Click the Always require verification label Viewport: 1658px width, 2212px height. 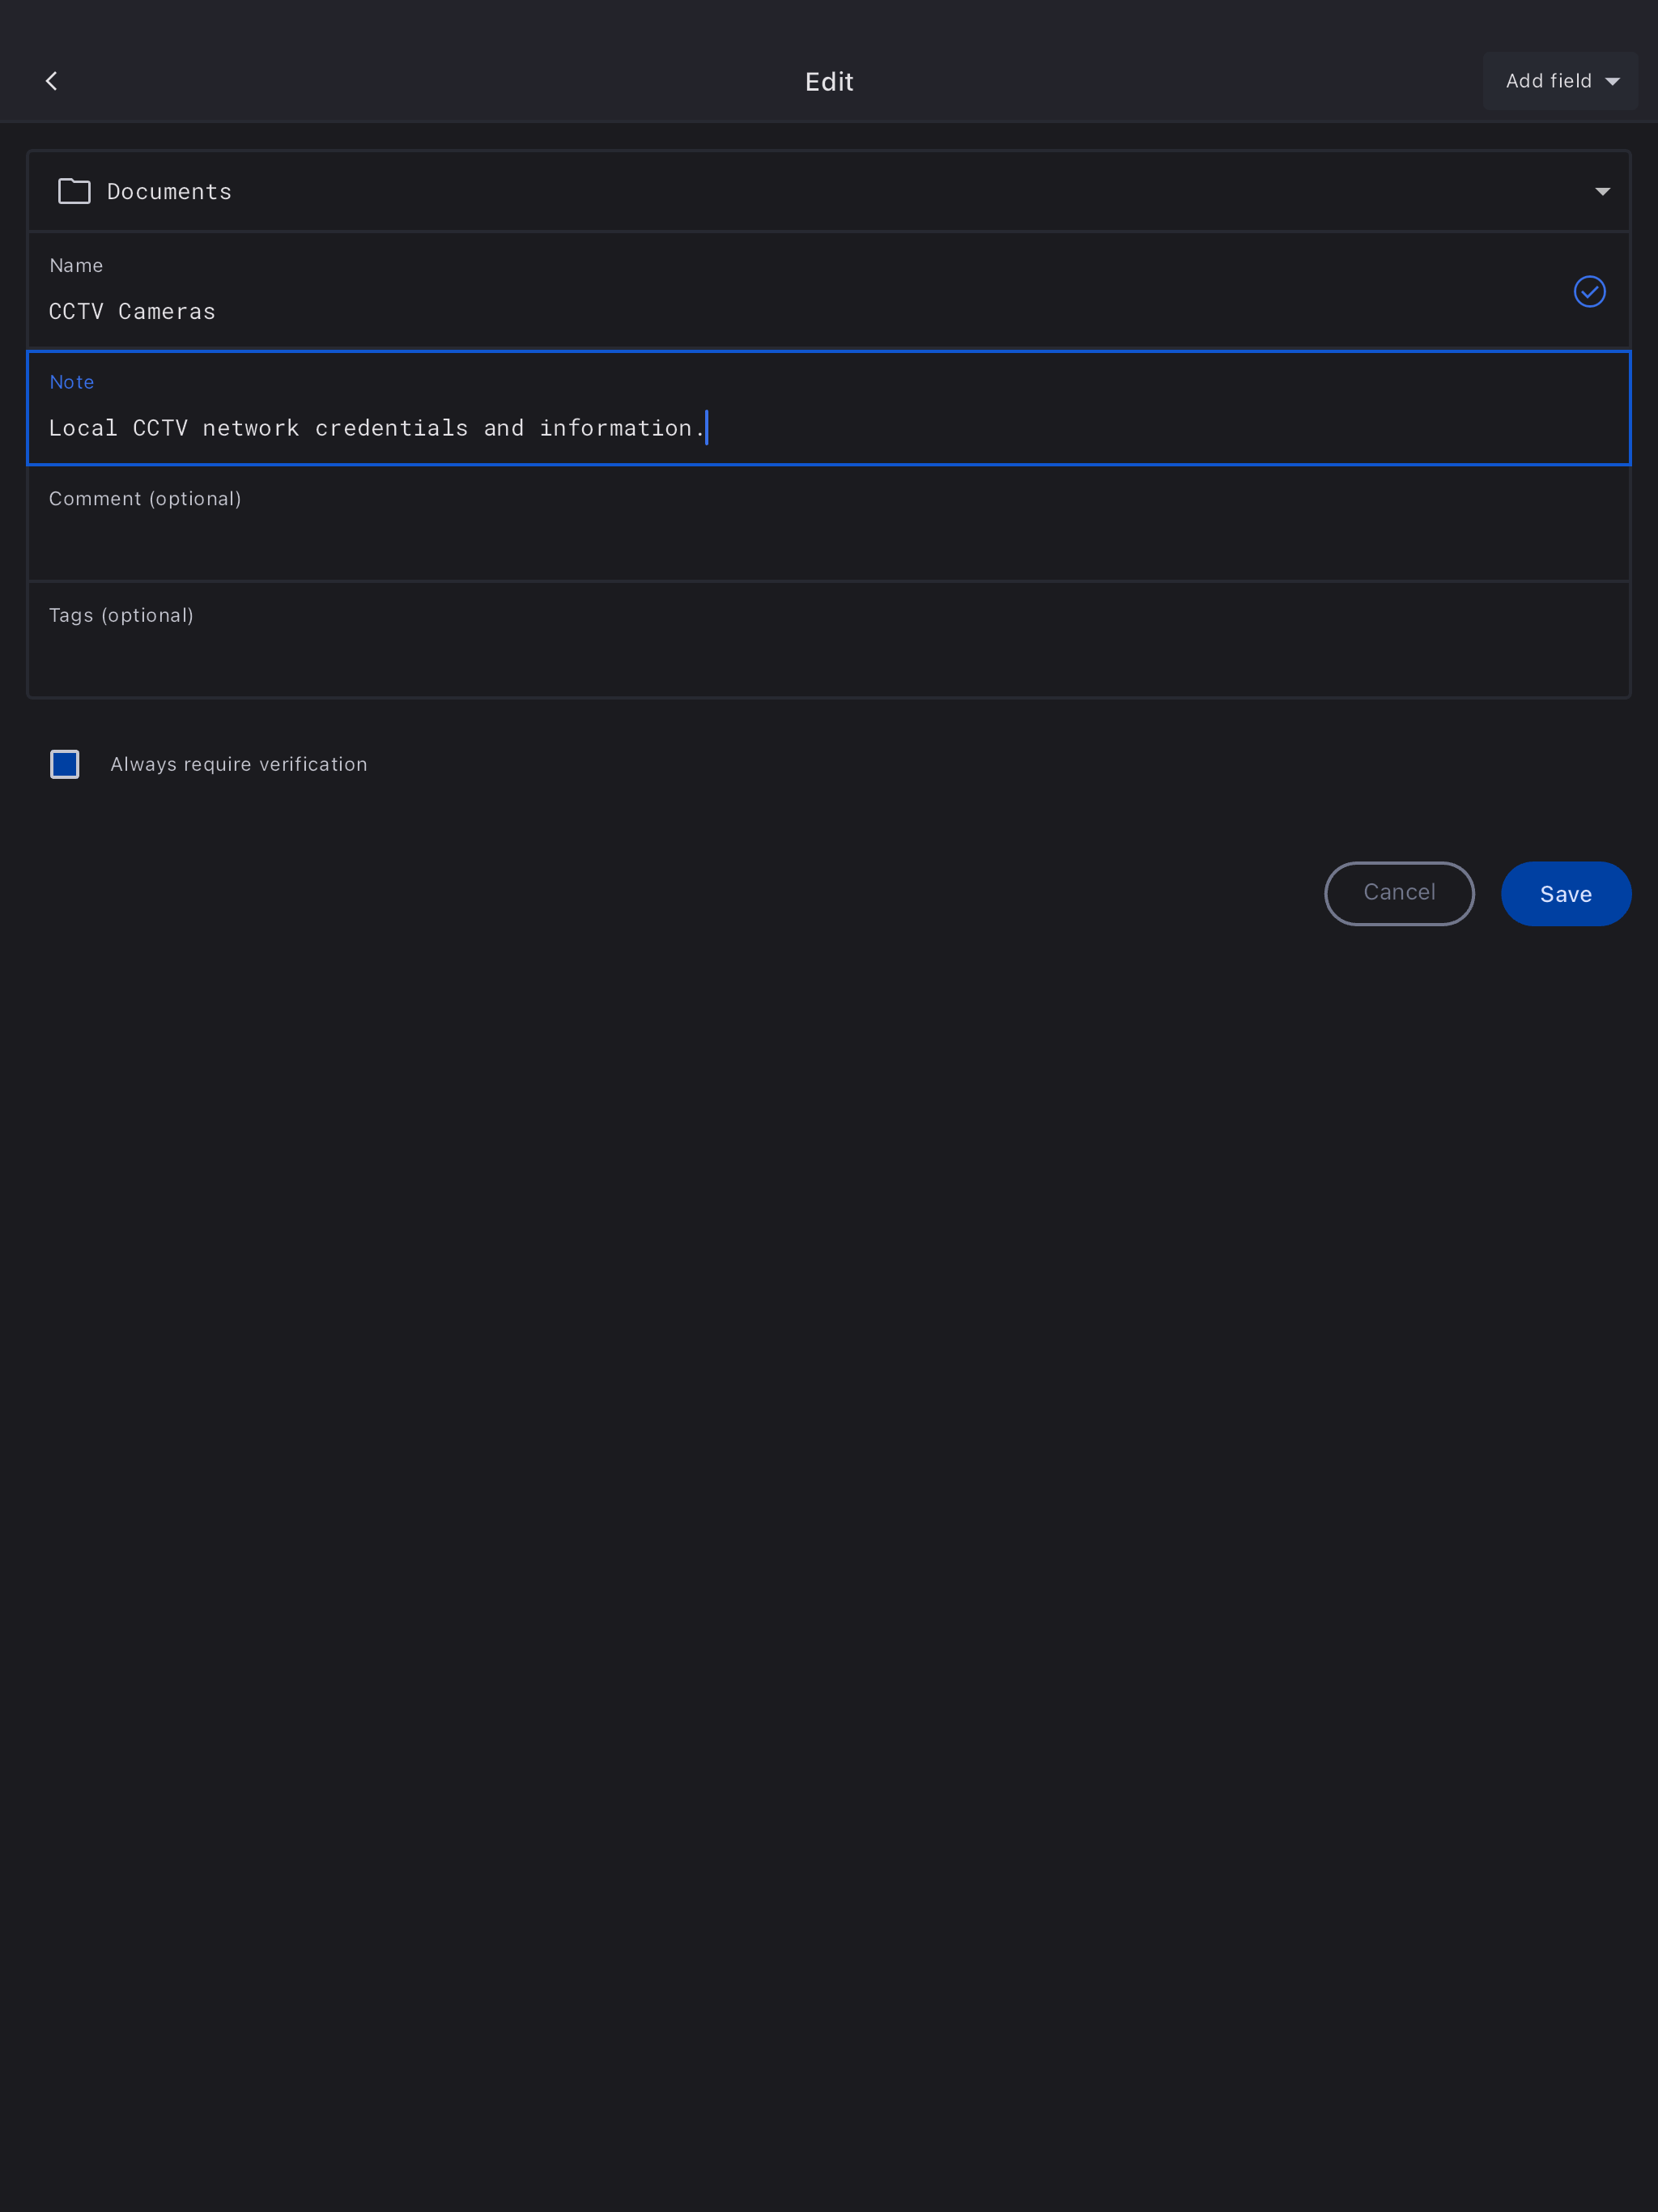pos(239,764)
